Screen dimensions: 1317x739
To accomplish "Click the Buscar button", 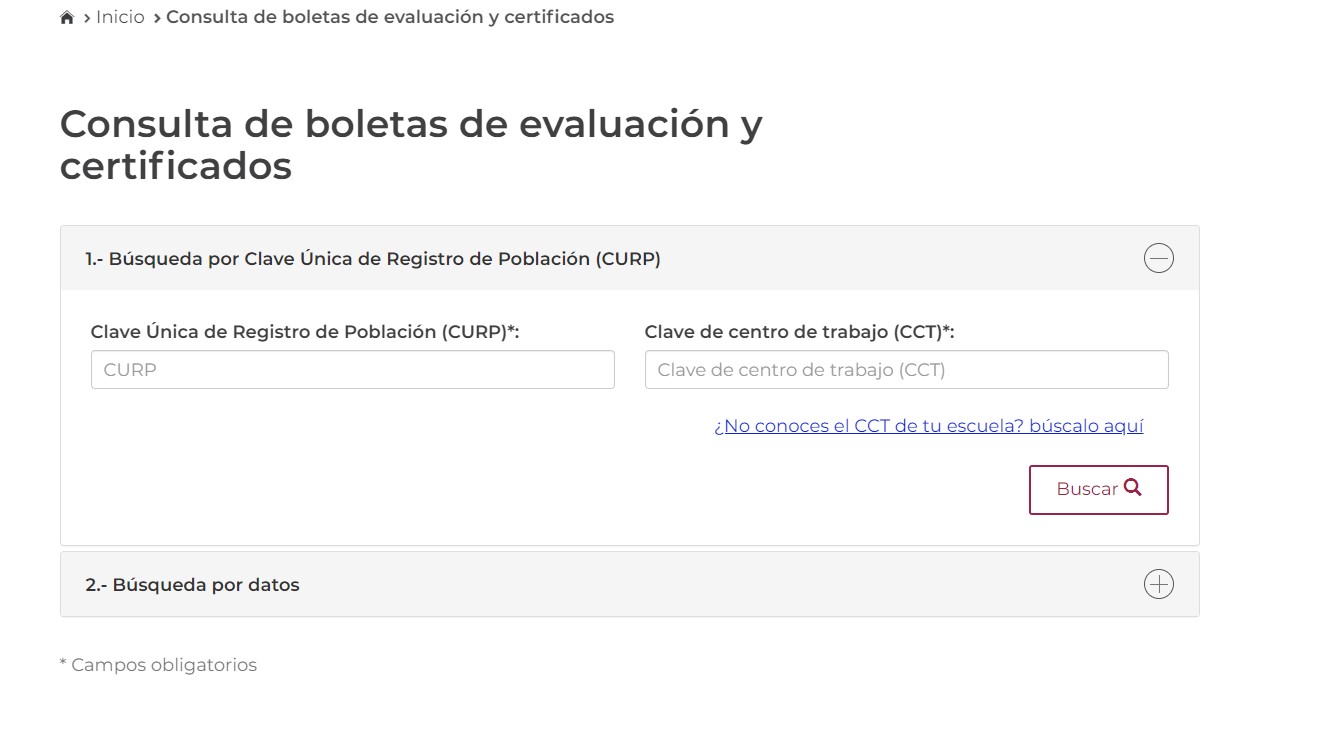I will coord(1099,490).
